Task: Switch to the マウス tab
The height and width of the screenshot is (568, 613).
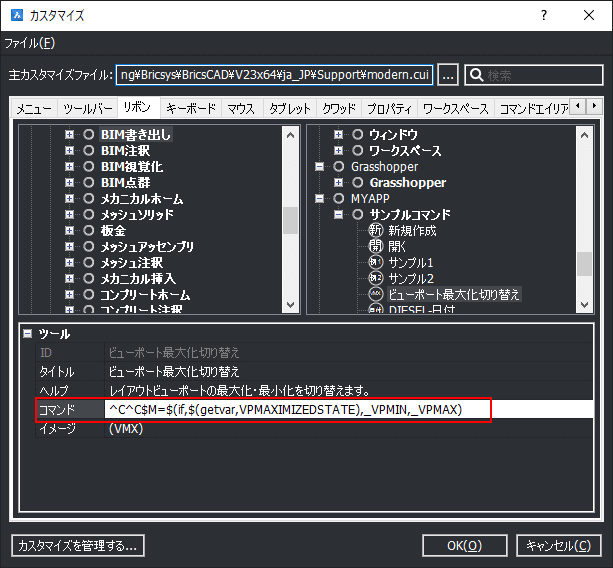Action: (241, 108)
